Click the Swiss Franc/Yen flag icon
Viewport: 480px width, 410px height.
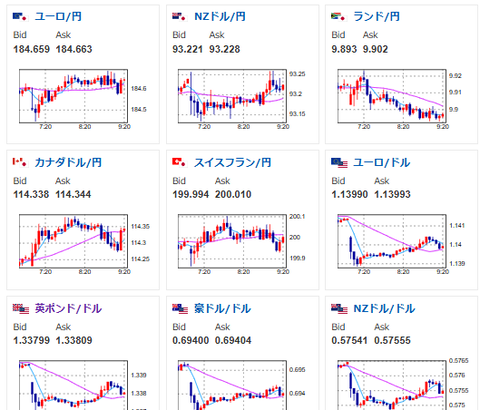click(x=179, y=162)
